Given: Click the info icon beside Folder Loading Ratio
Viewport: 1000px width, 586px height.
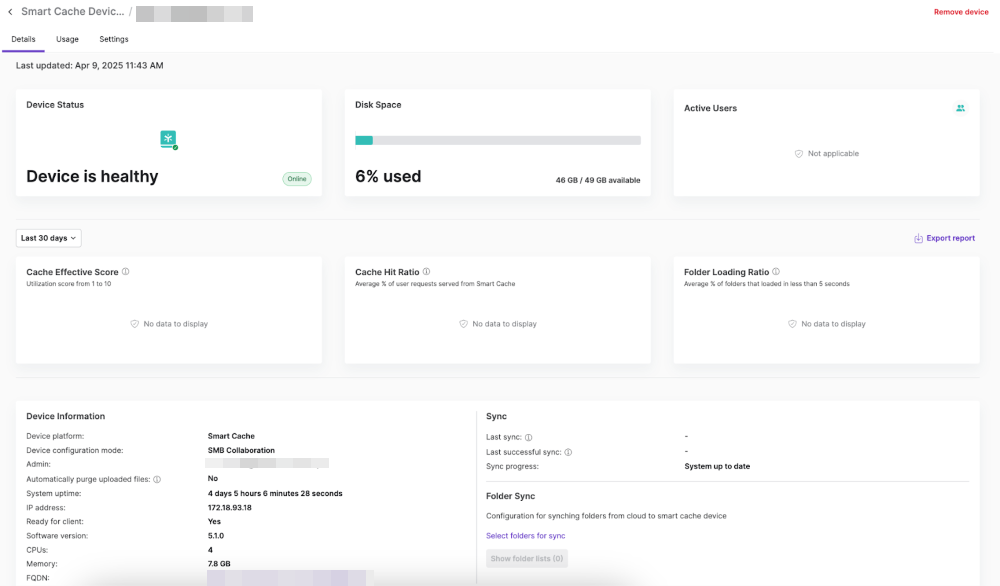Looking at the screenshot, I should click(776, 272).
